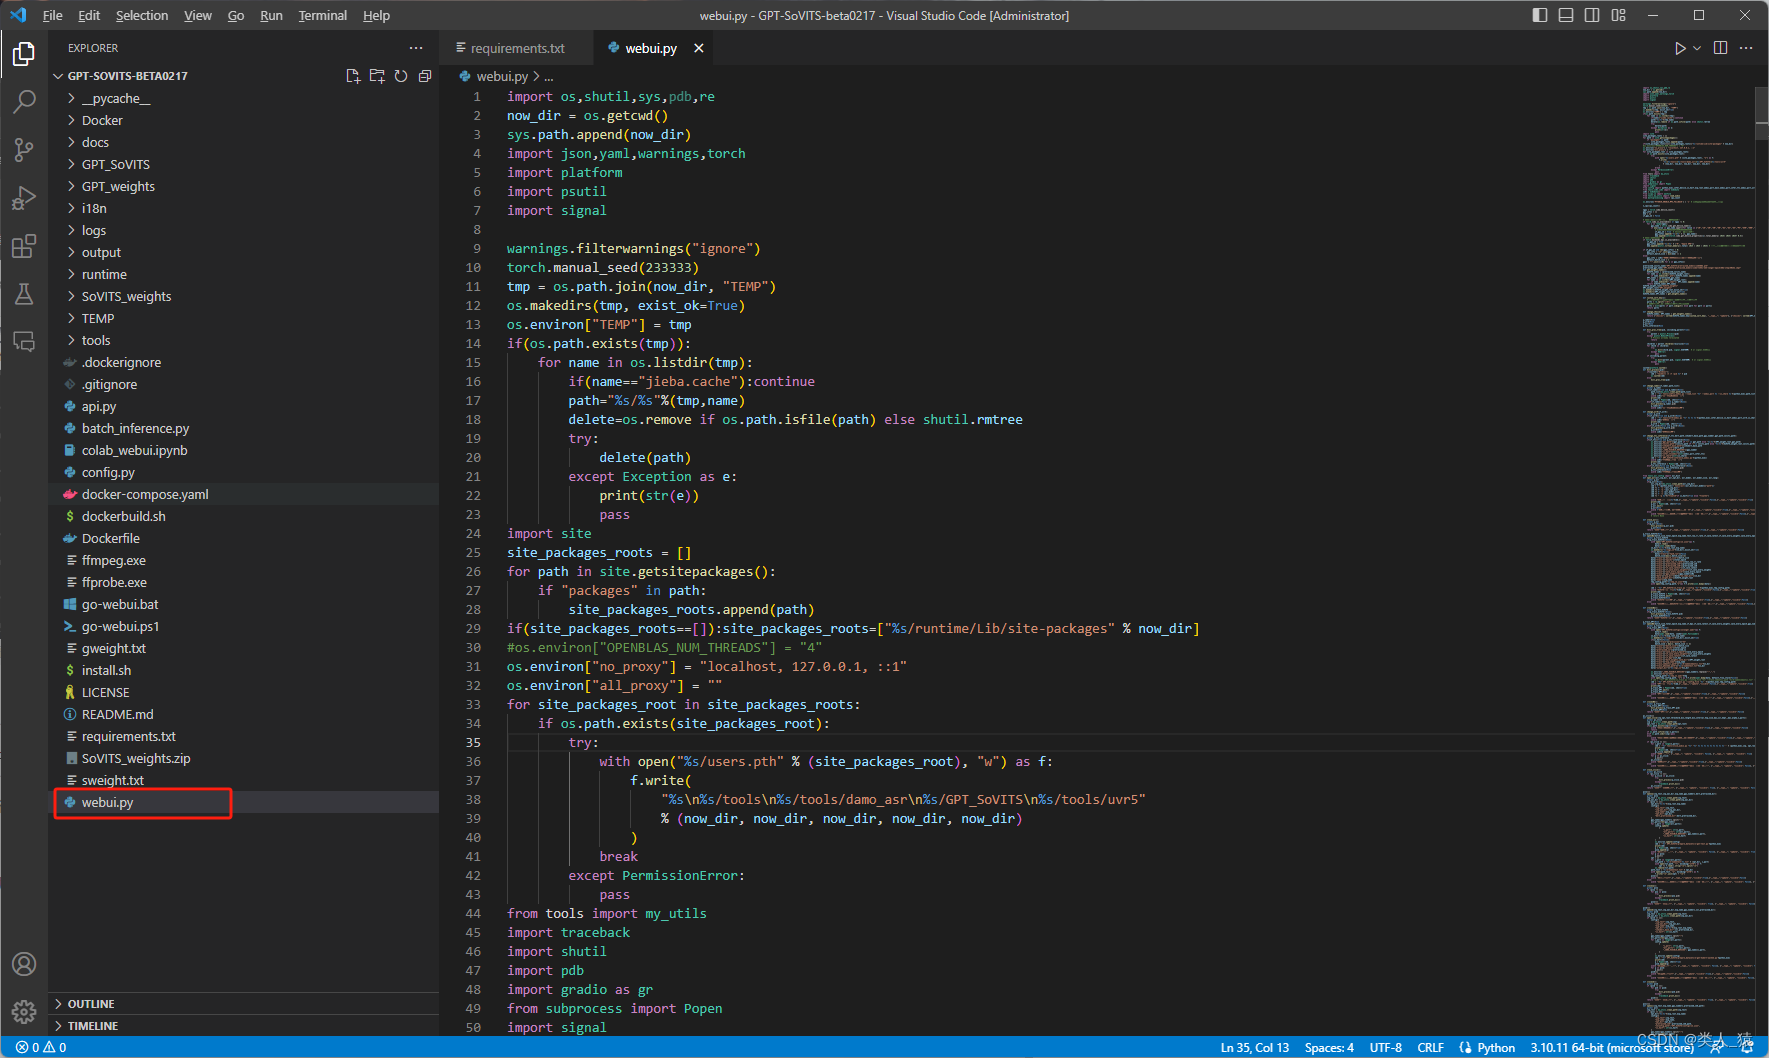Click line number 24 in the gutter
The height and width of the screenshot is (1058, 1769).
coord(473,533)
